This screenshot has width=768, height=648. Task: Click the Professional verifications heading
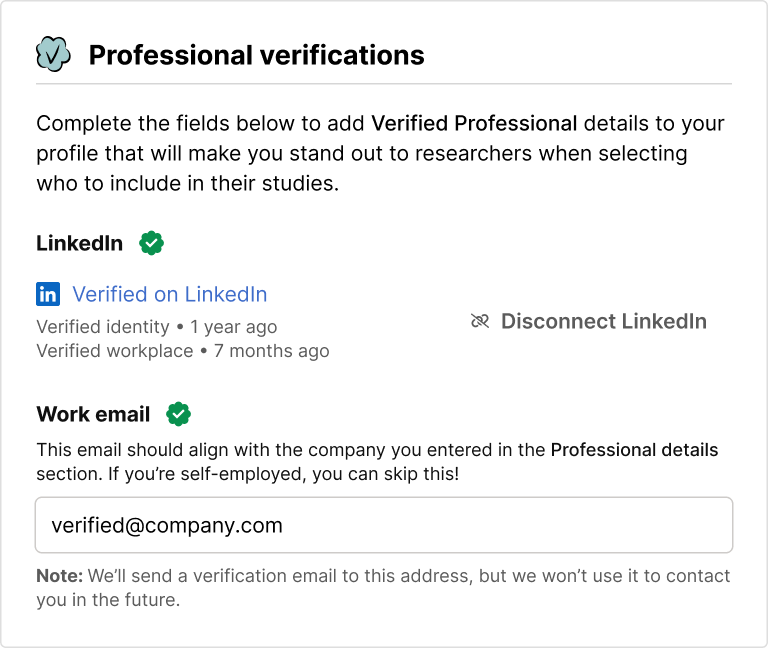(x=256, y=55)
